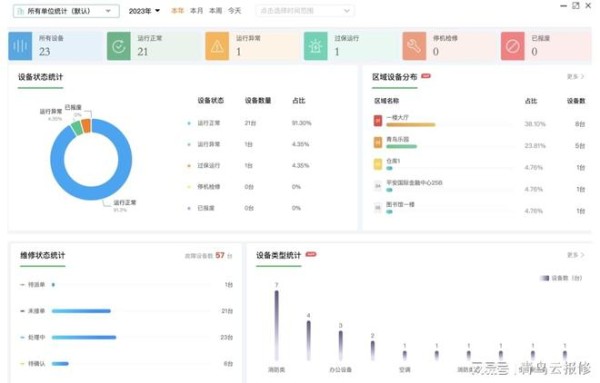The width and height of the screenshot is (600, 383).
Task: Click the red rank badge for 一楼大厅
Action: 378,121
